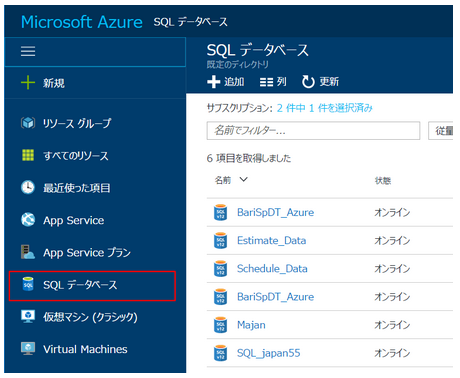Click the database icon beside SQL_japan55
Screen dimensions: 460x378
220,353
